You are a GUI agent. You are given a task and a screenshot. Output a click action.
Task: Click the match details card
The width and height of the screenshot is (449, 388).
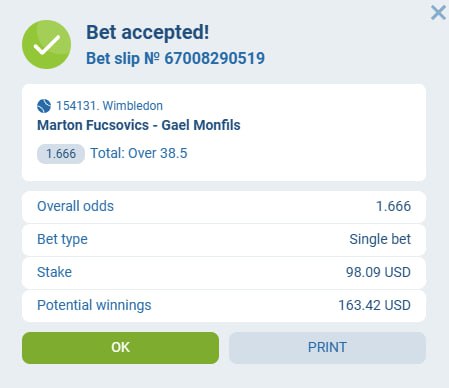[x=224, y=133]
